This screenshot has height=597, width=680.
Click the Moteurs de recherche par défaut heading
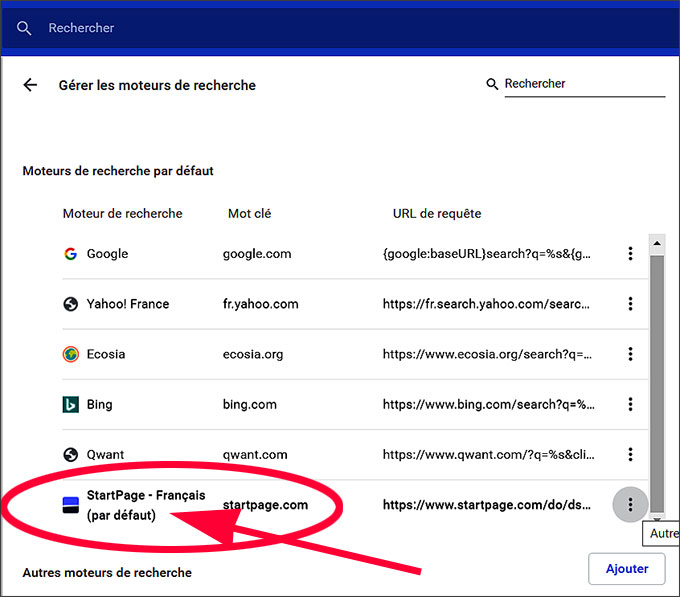tap(118, 171)
